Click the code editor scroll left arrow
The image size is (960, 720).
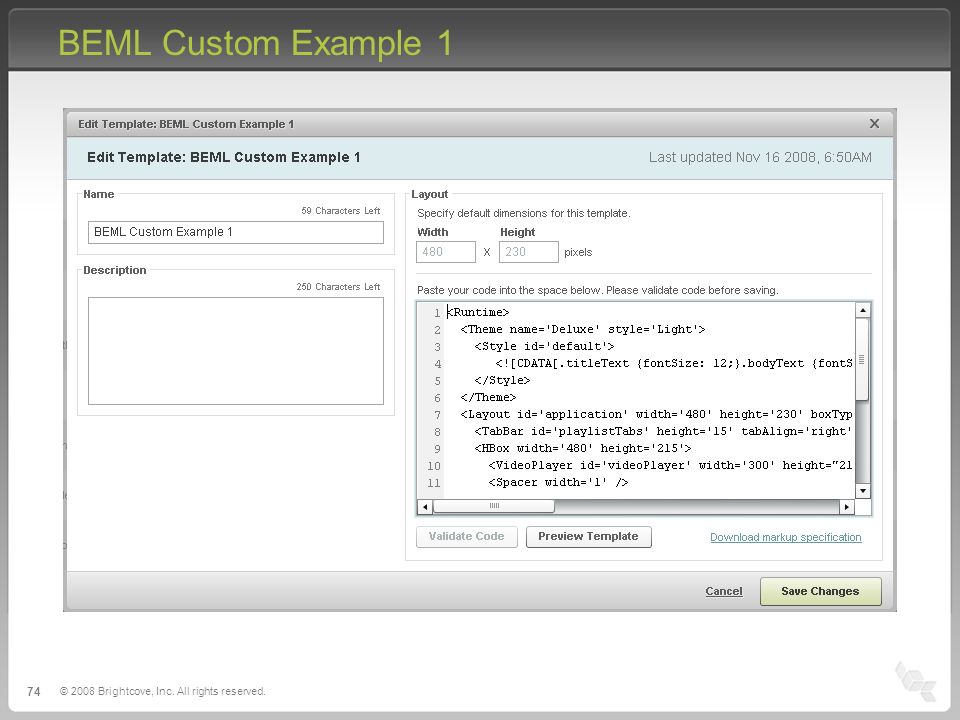425,506
